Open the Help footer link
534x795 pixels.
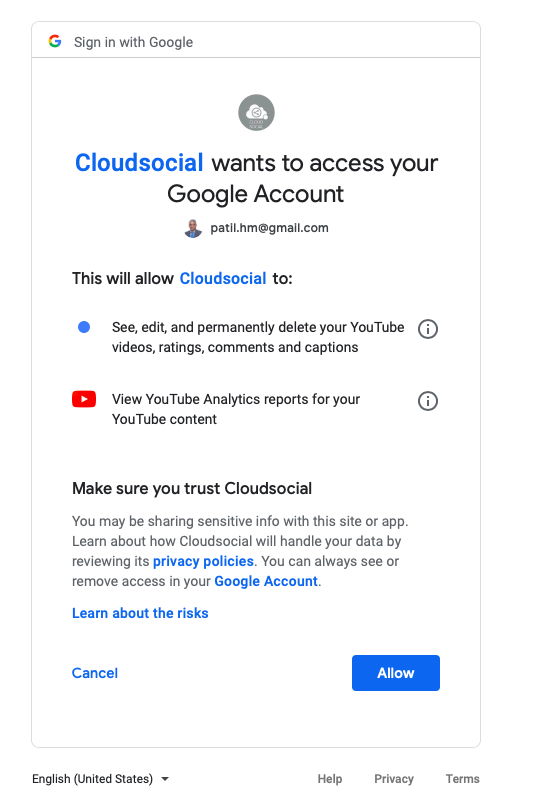(x=330, y=778)
